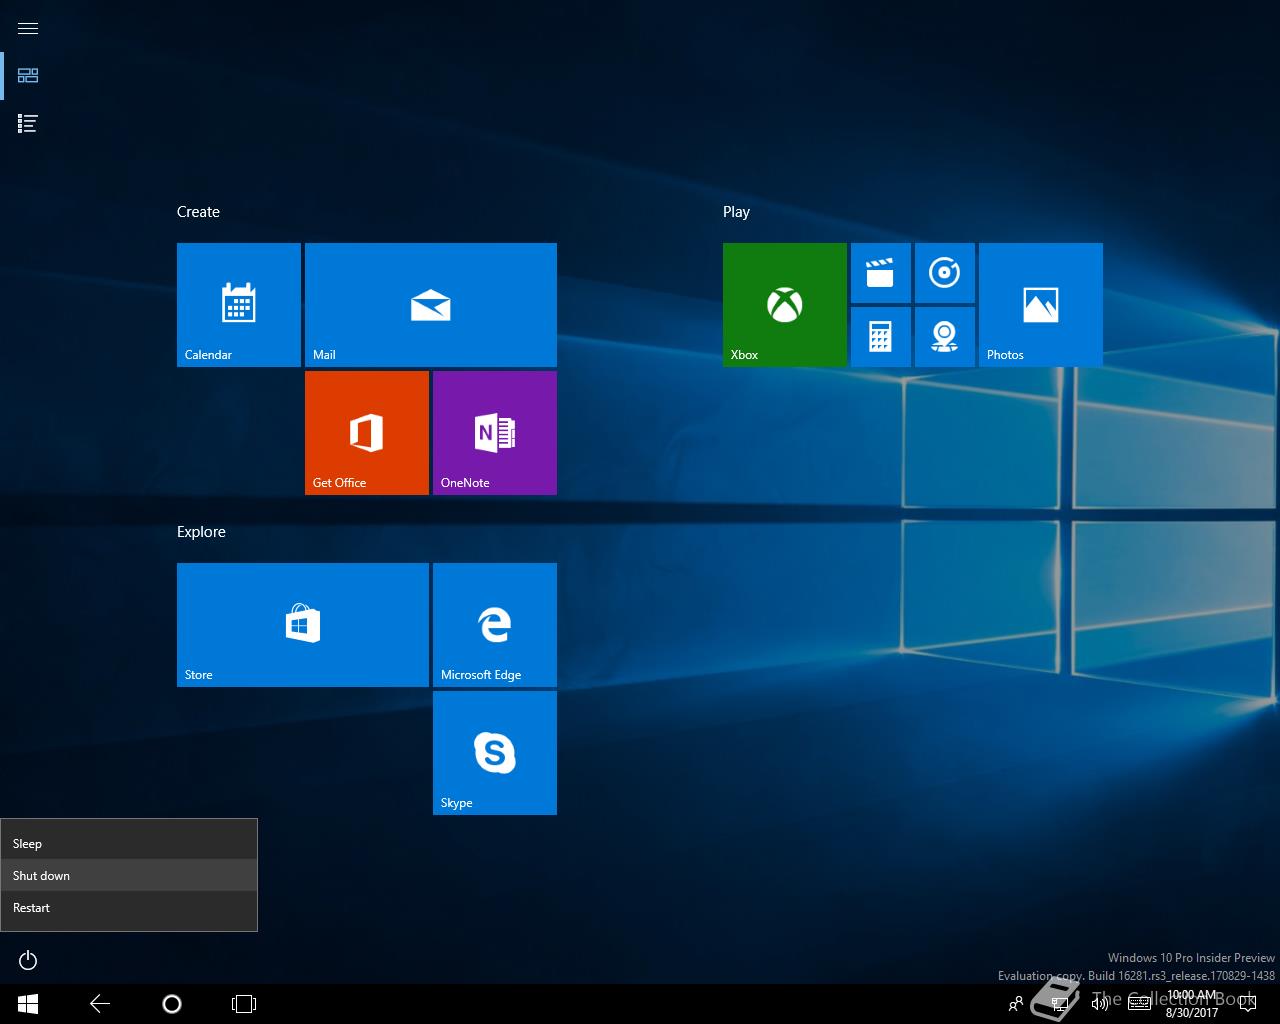Open Microsoft Edge tile
1280x1024 pixels.
494,624
